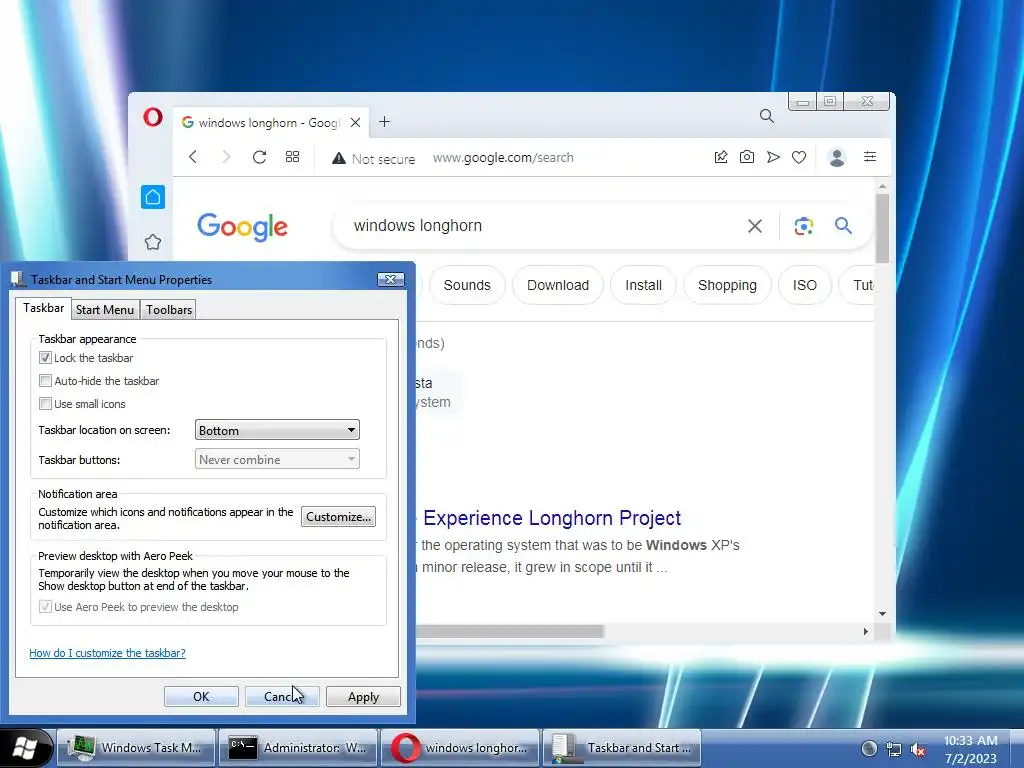Open Windows Task Manager taskbar button
Screen dimensions: 1024x768
pos(136,748)
